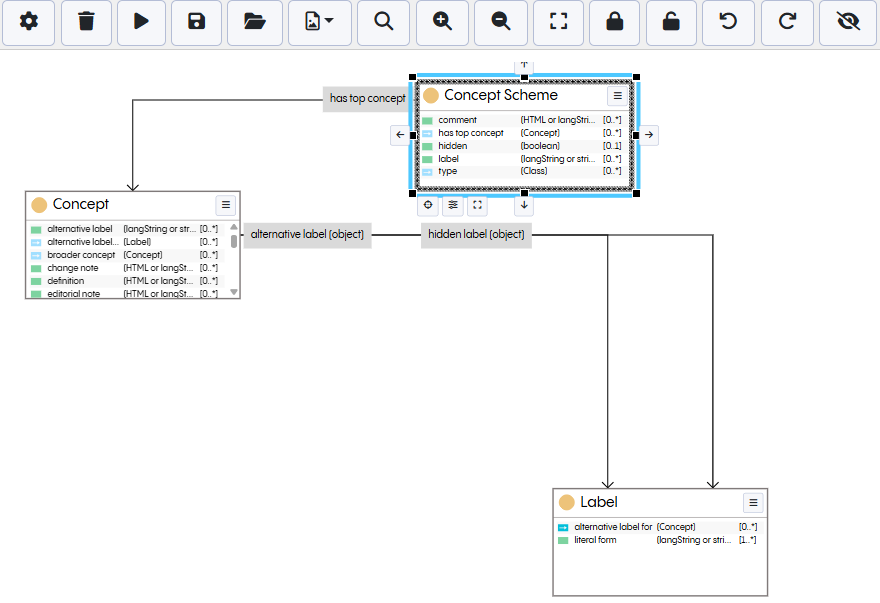Zoom out with the magnifier minus icon
The height and width of the screenshot is (603, 880).
pyautogui.click(x=501, y=22)
